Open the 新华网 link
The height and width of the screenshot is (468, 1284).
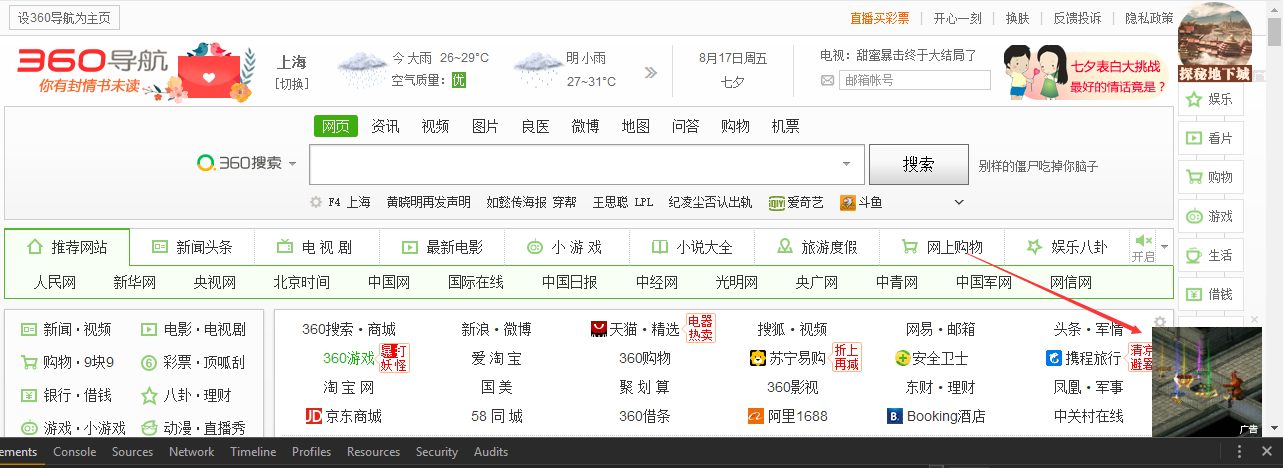pyautogui.click(x=135, y=282)
